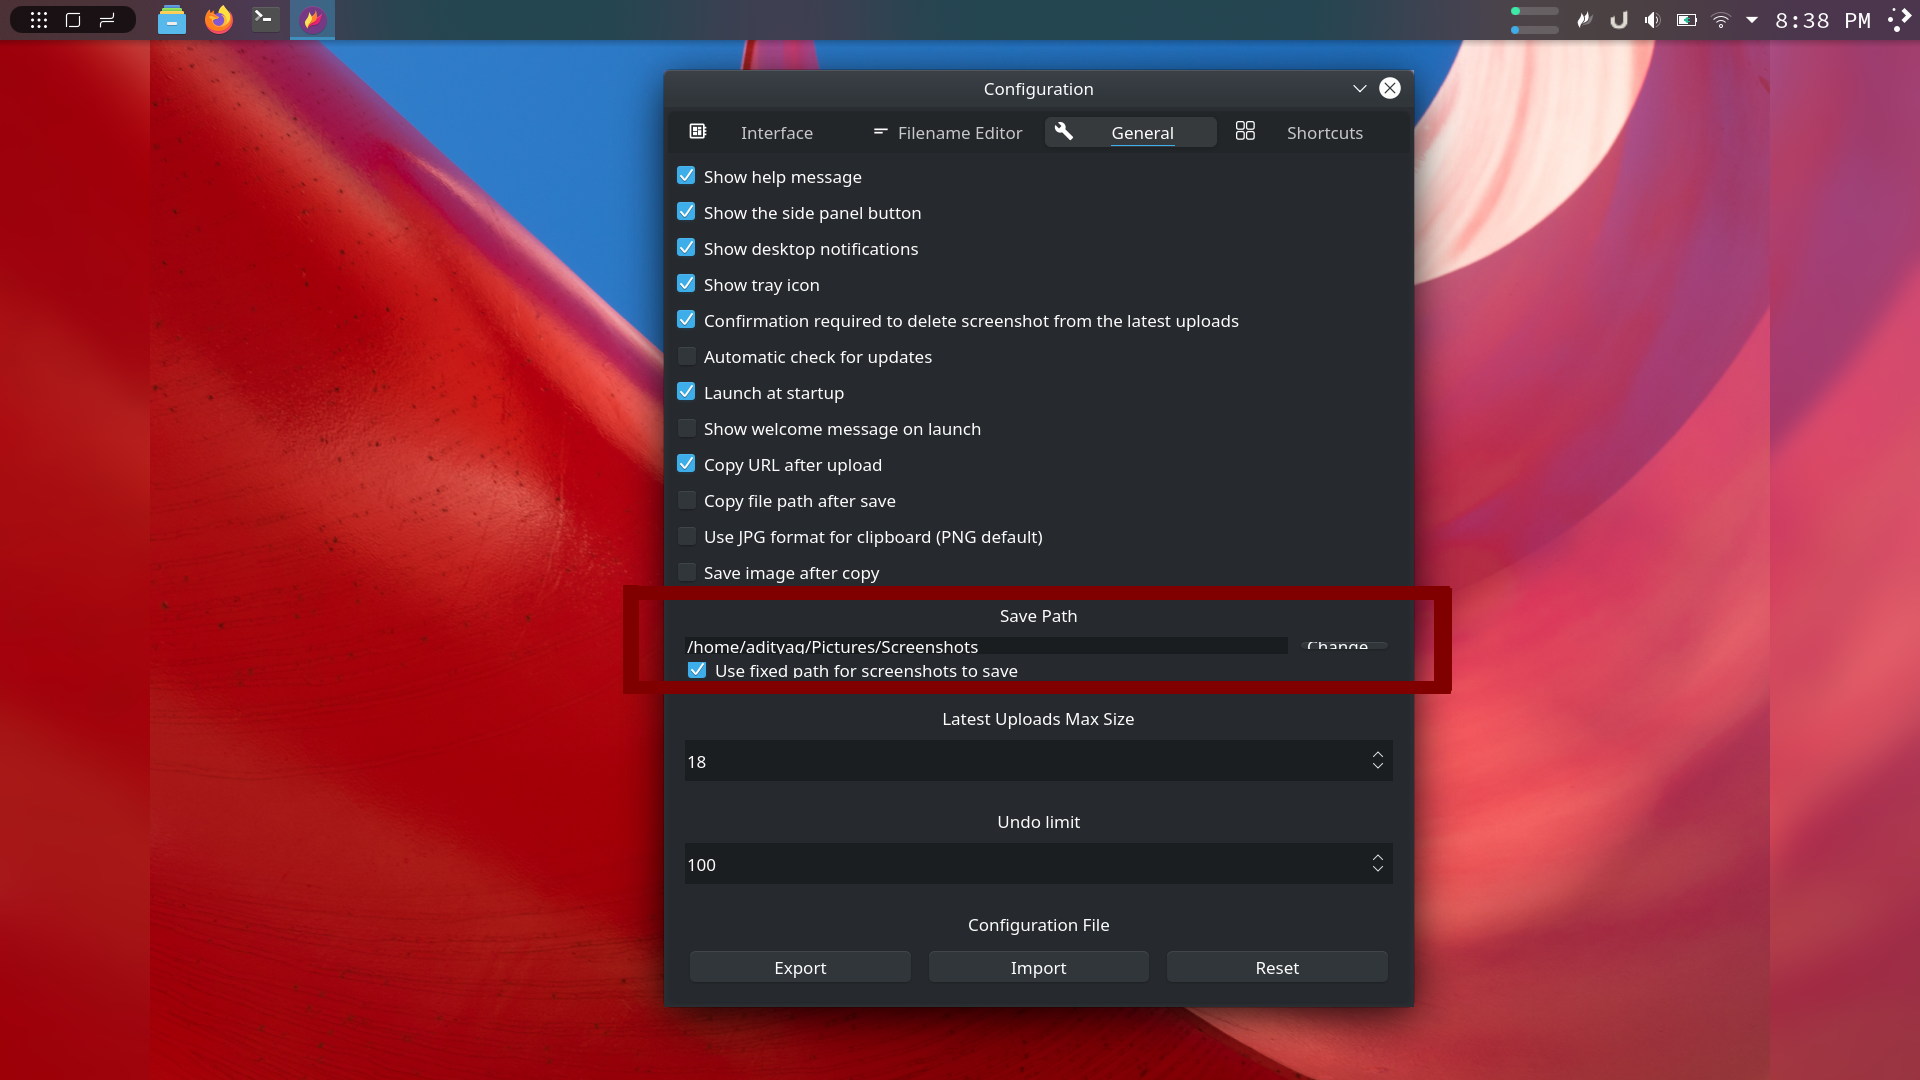Viewport: 1920px width, 1080px height.
Task: Click the Import configuration button
Action: click(x=1038, y=967)
